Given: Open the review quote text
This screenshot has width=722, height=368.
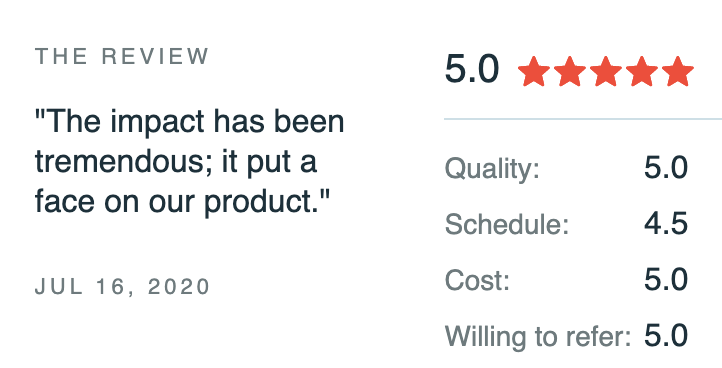Looking at the screenshot, I should (x=189, y=161).
